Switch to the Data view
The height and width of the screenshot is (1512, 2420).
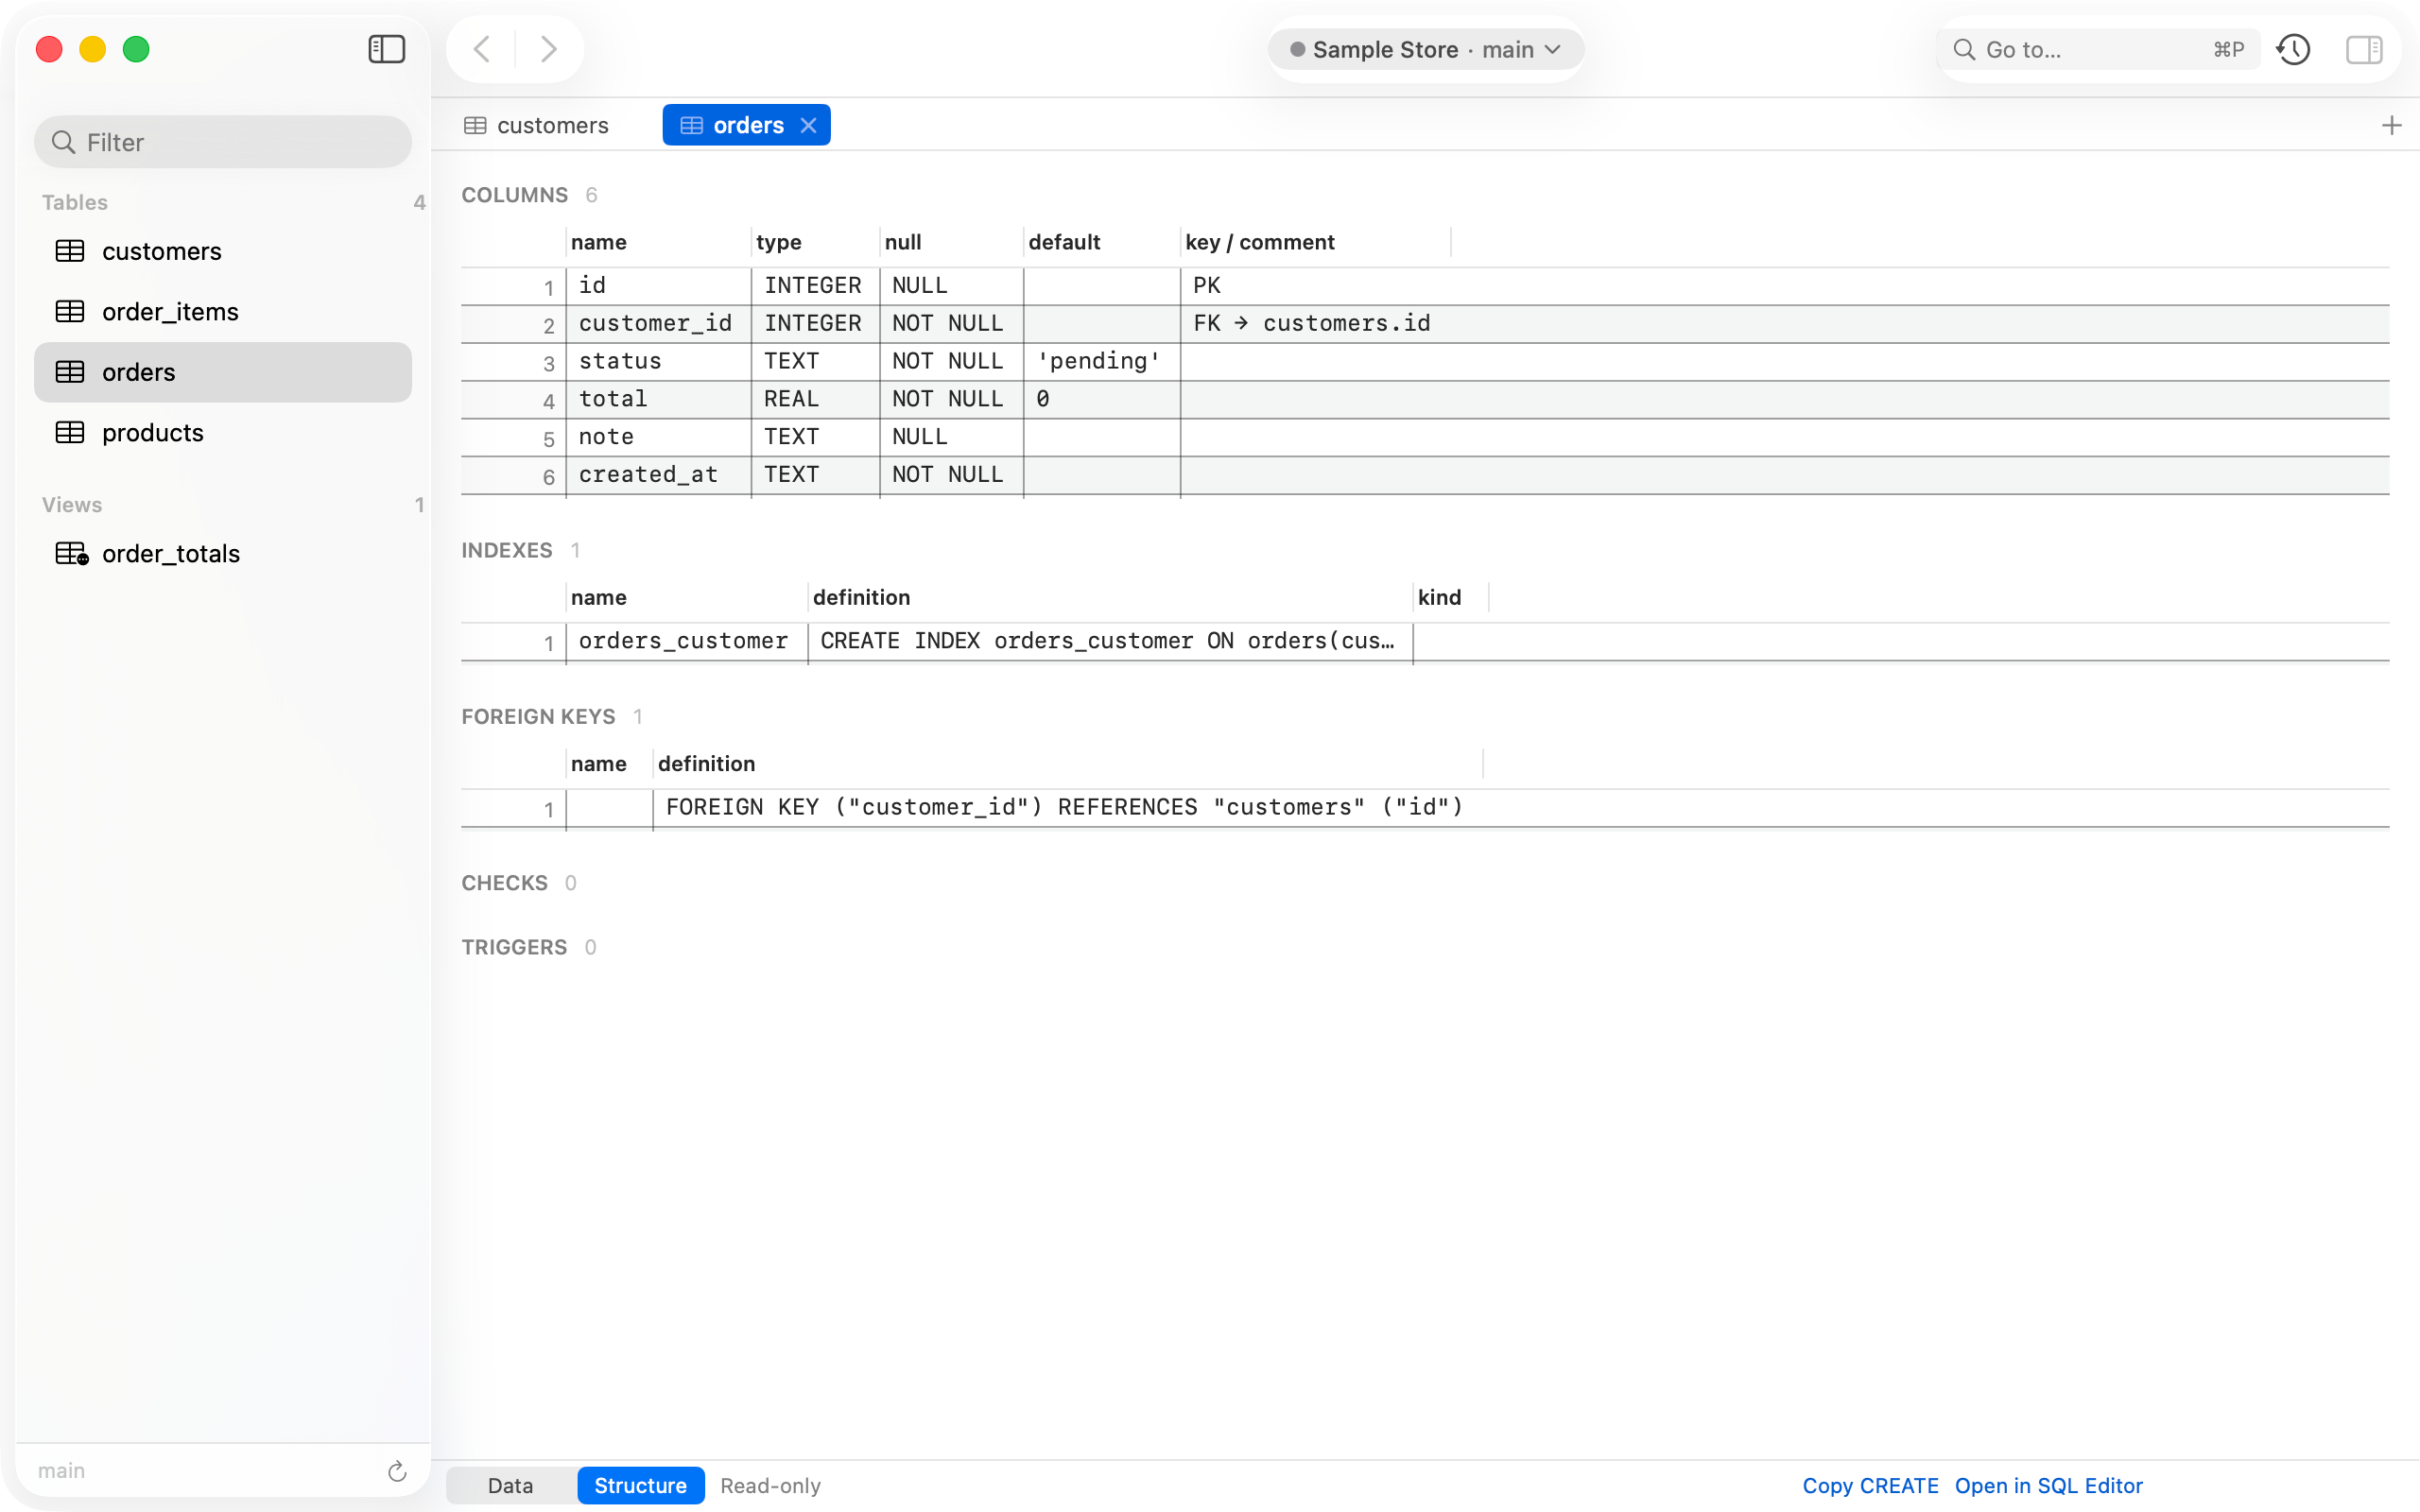click(510, 1485)
